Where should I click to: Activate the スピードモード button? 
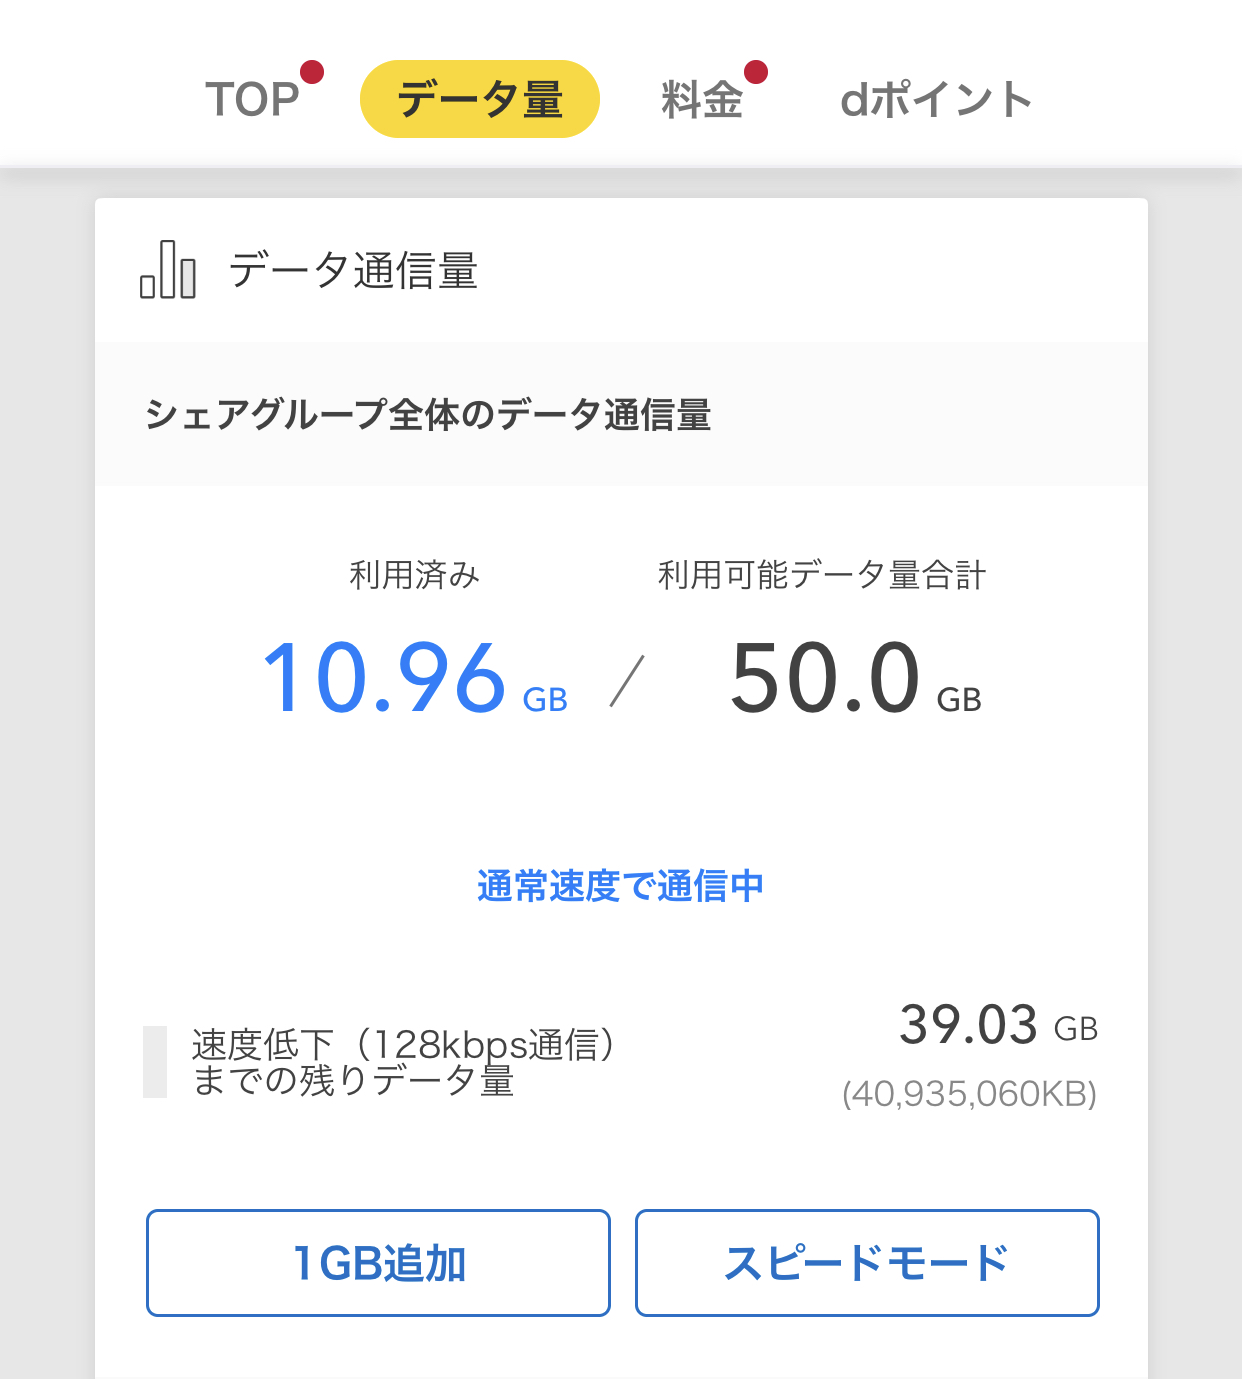click(867, 1263)
